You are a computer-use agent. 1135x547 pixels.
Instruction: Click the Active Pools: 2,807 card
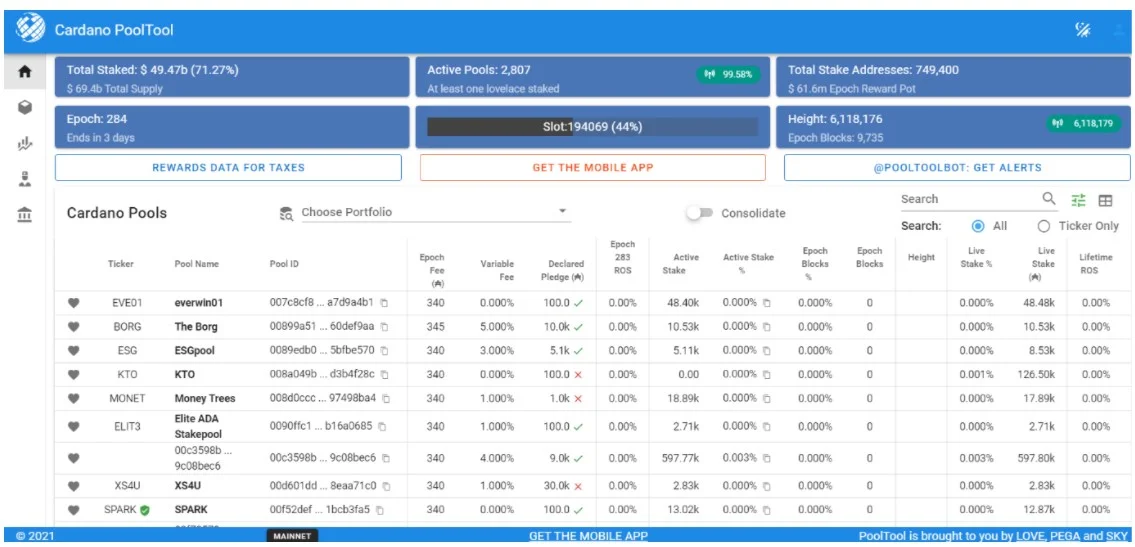coord(592,79)
